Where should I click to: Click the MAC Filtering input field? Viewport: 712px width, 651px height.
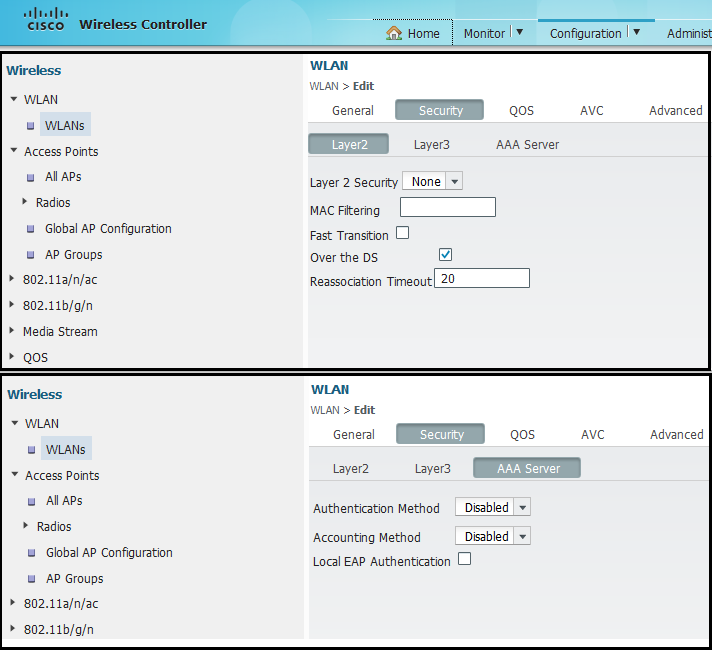447,207
